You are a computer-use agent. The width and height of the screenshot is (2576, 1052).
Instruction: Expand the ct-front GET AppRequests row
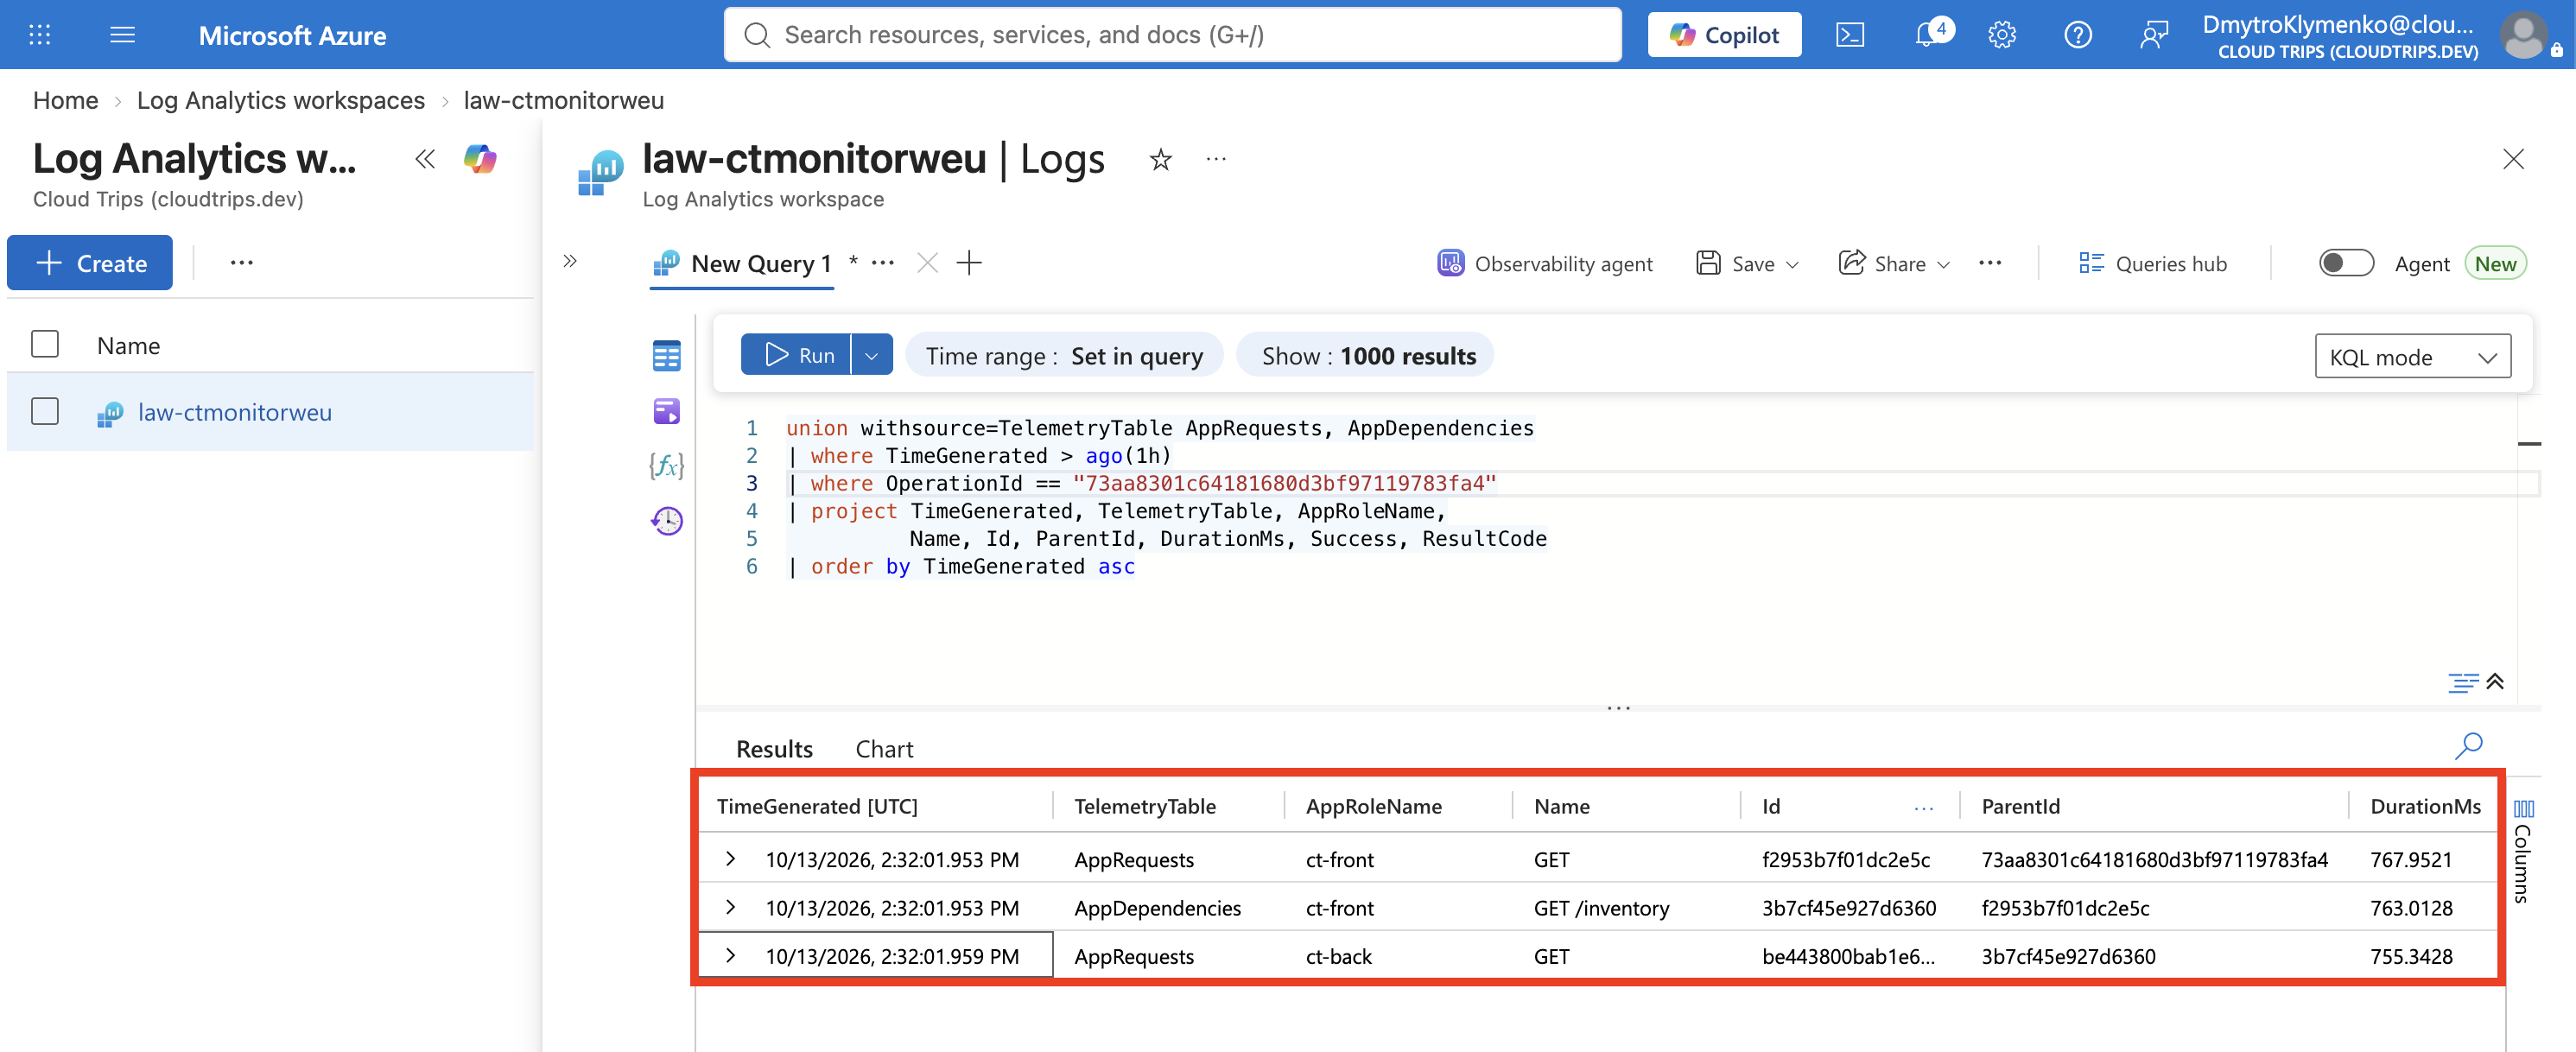(730, 858)
